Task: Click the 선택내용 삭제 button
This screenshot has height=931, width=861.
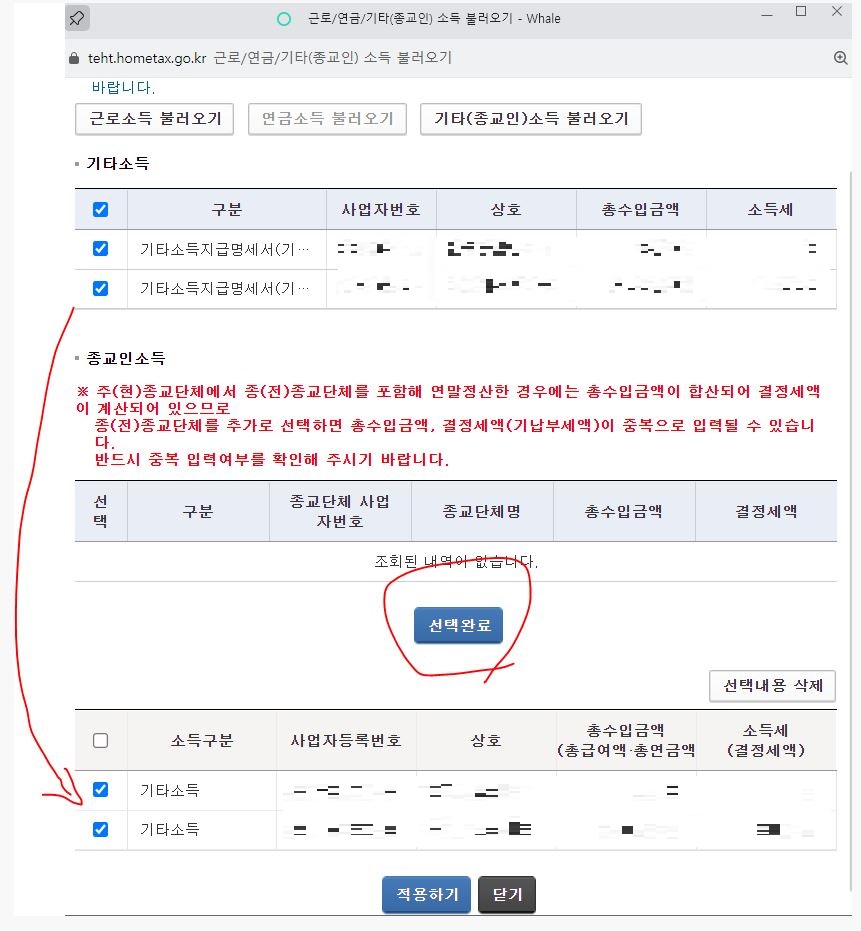Action: (772, 686)
